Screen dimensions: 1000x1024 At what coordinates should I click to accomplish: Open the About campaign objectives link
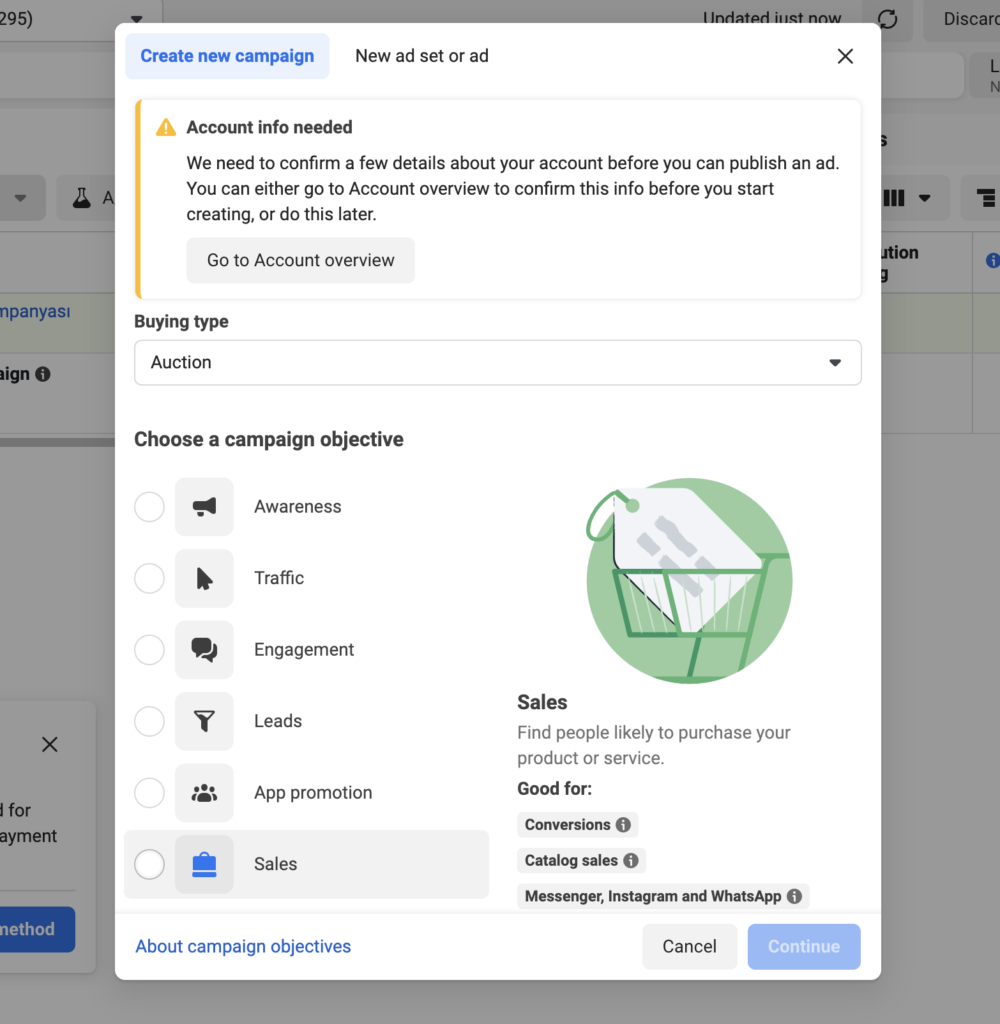243,946
